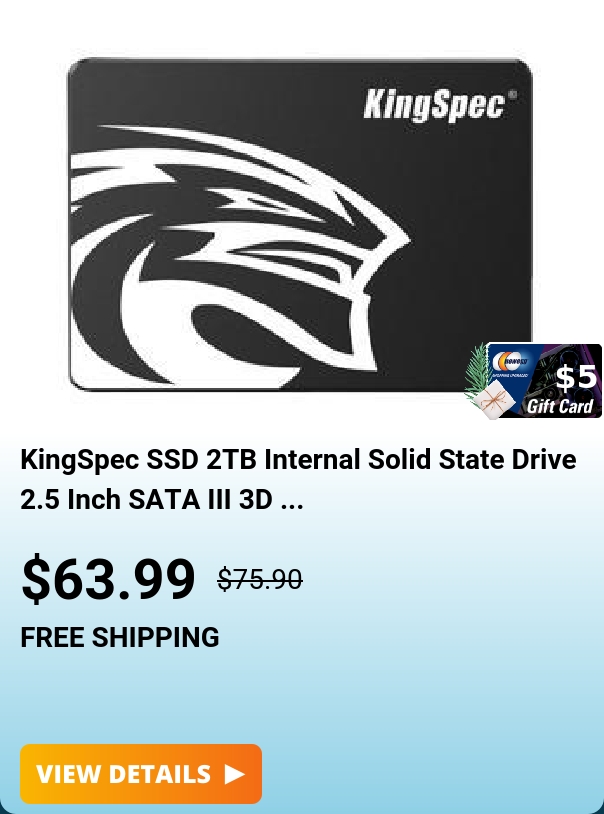Viewport: 604px width, 814px height.
Task: Click the VIEW DETAILS button
Action: pyautogui.click(x=141, y=774)
